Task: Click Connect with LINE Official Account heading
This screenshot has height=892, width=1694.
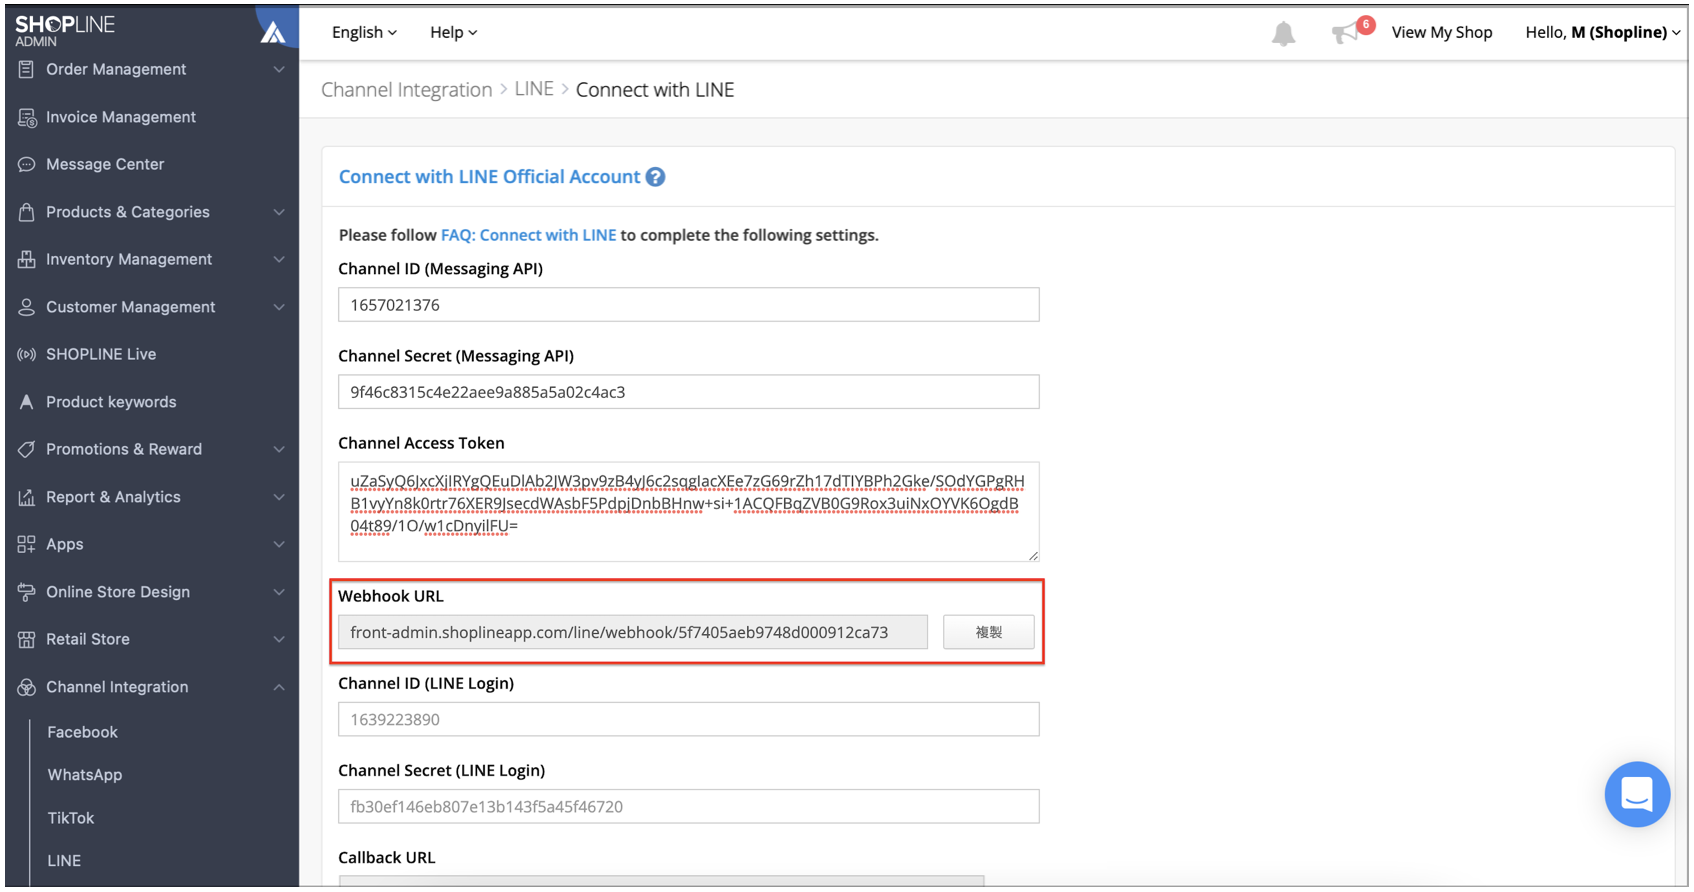Action: [x=489, y=177]
